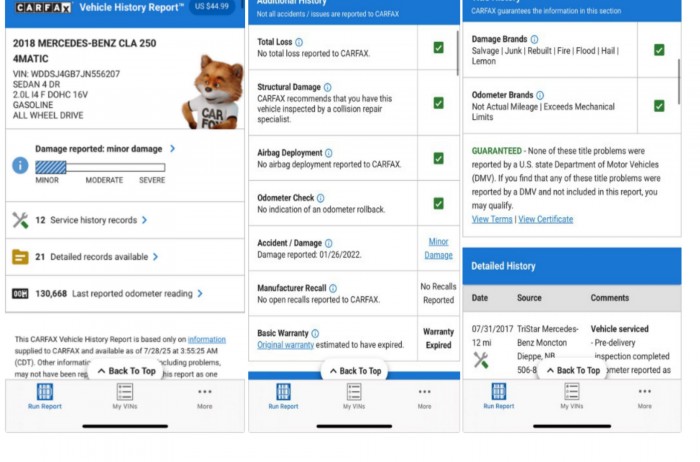Expand Last reported odometer reading chevron
700x462 pixels.
(200, 293)
